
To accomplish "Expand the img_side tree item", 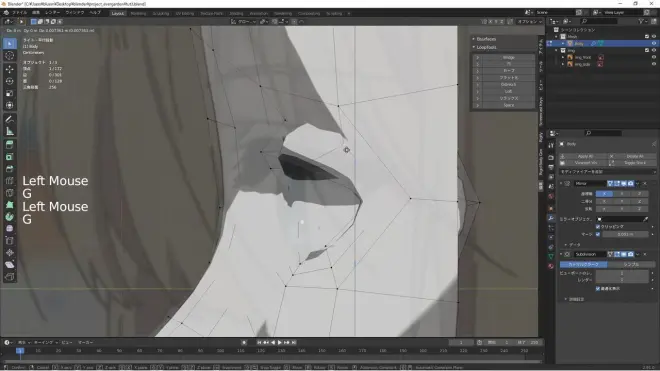I will (563, 64).
